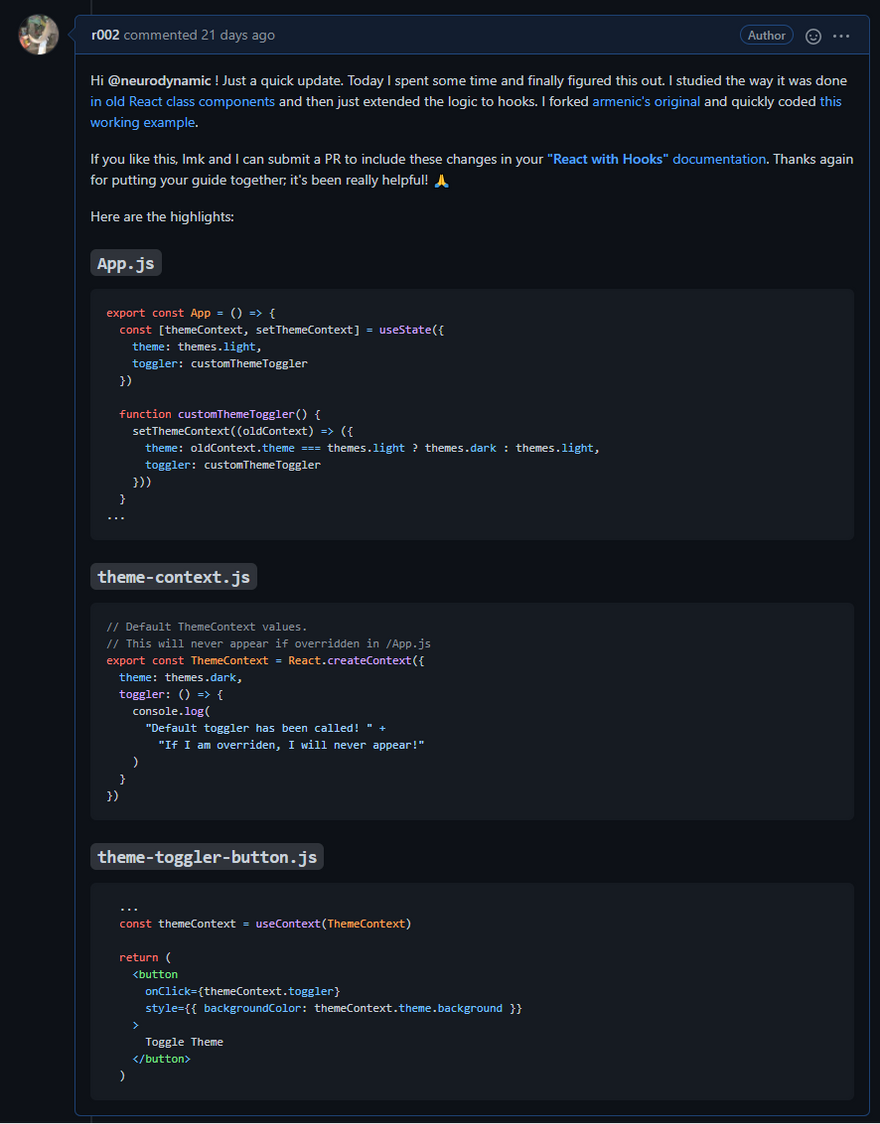Screen dimensions: 880x1124
Task: Click the theme-toggler-button.js heading
Action: coord(207,857)
